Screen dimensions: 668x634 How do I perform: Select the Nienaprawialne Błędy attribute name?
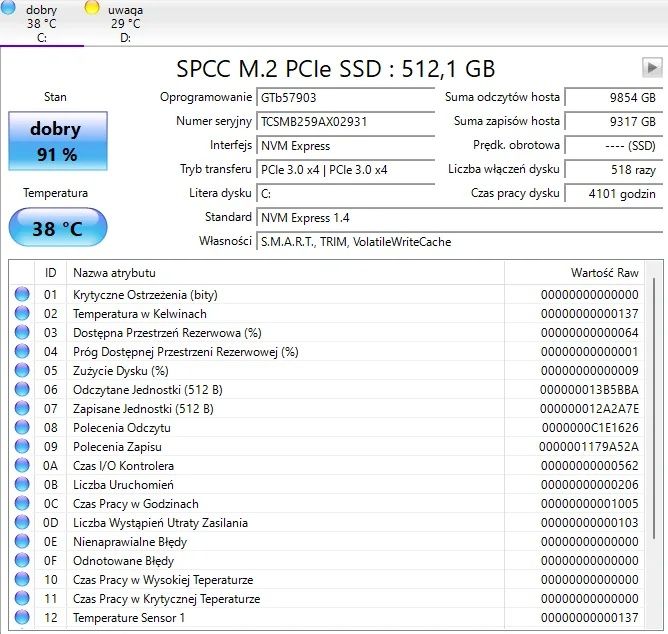pos(130,542)
